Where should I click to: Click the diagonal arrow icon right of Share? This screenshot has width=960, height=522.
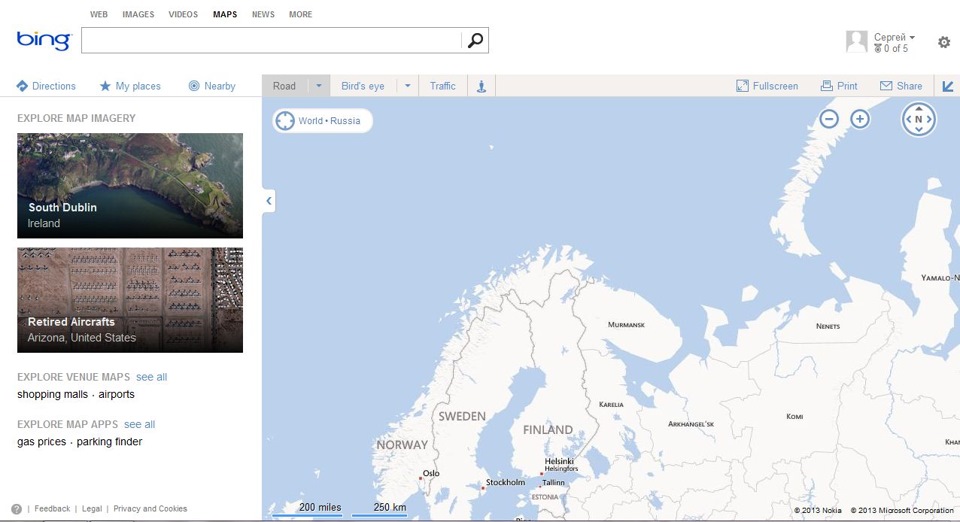(x=947, y=86)
